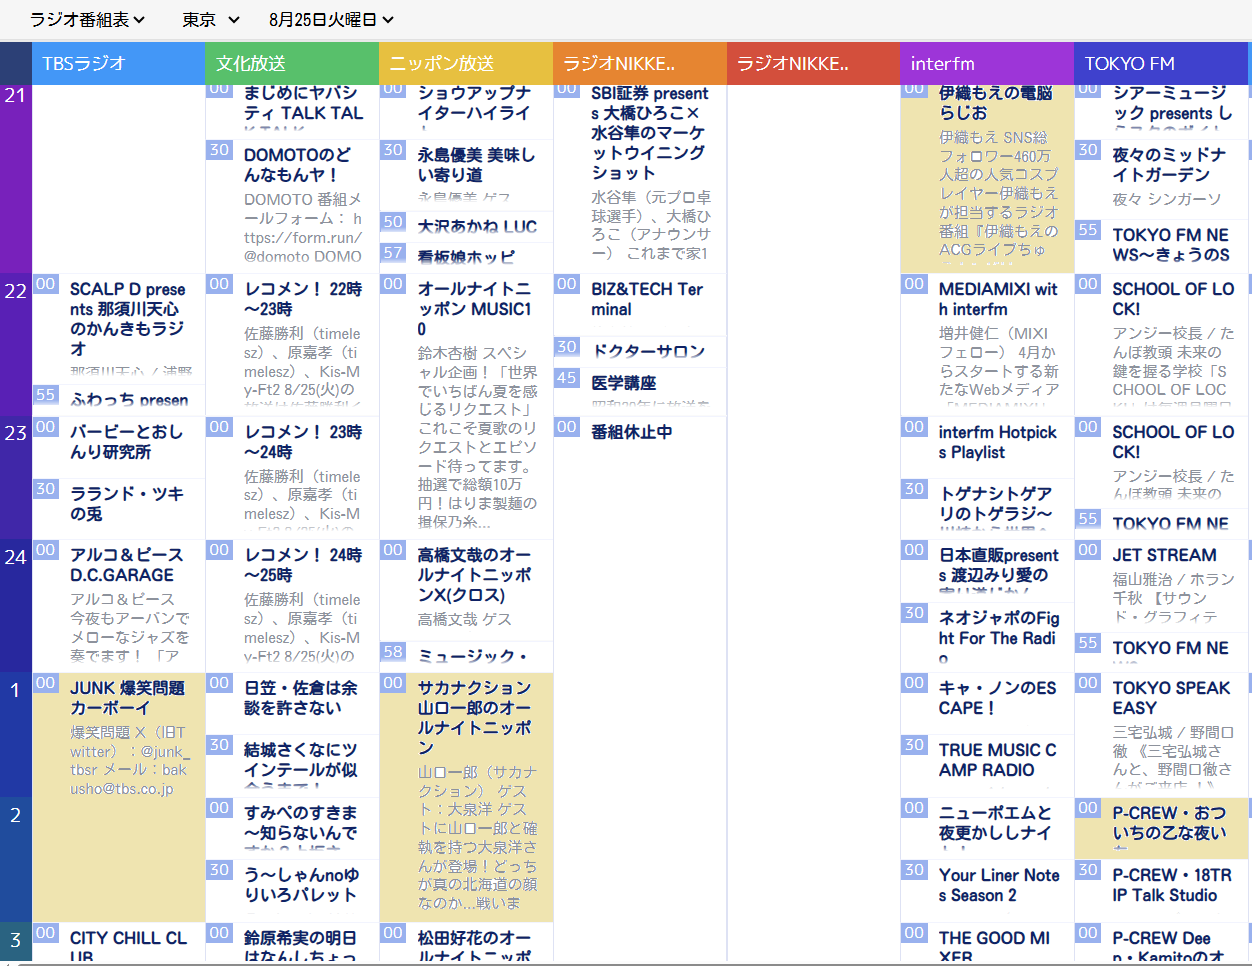Open ラランド・ツキの兎 program
The image size is (1252, 966).
pyautogui.click(x=118, y=509)
